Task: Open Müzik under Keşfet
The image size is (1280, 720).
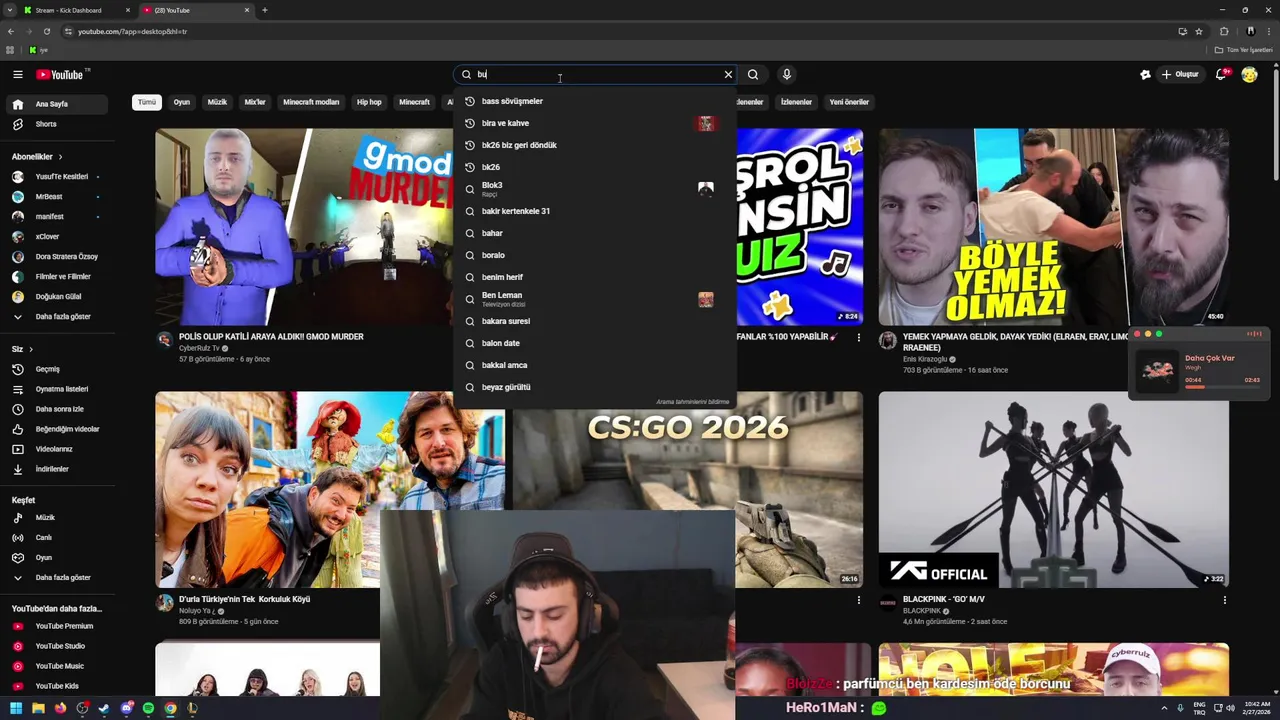Action: point(56,518)
